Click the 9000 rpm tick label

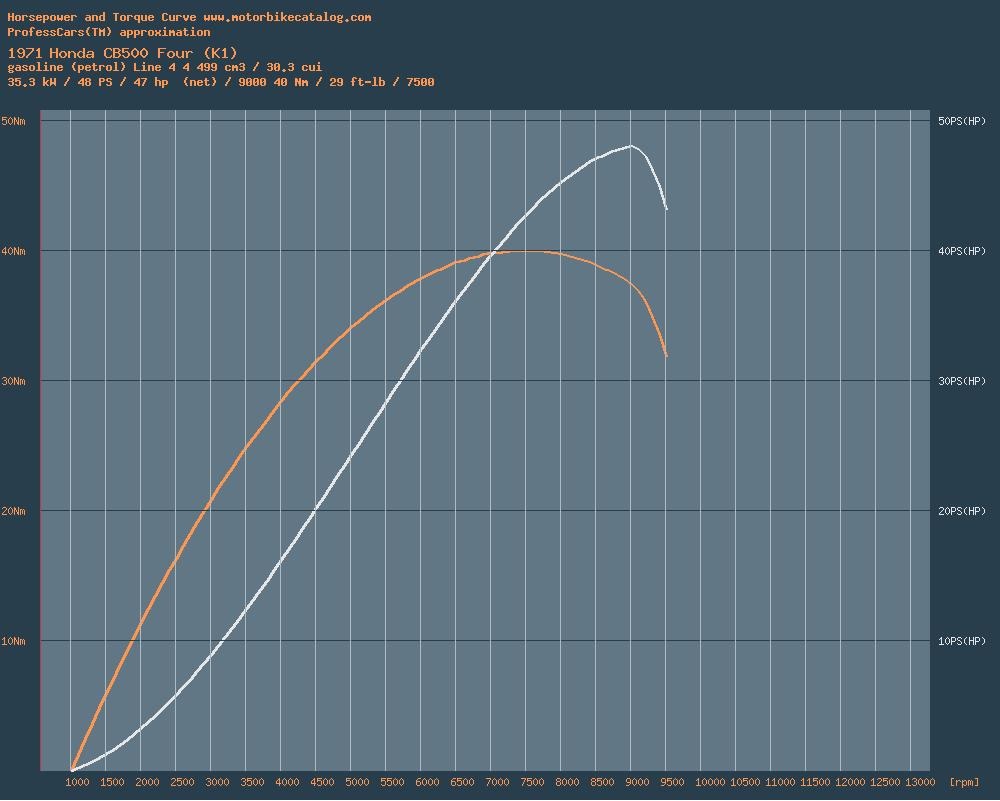637,782
